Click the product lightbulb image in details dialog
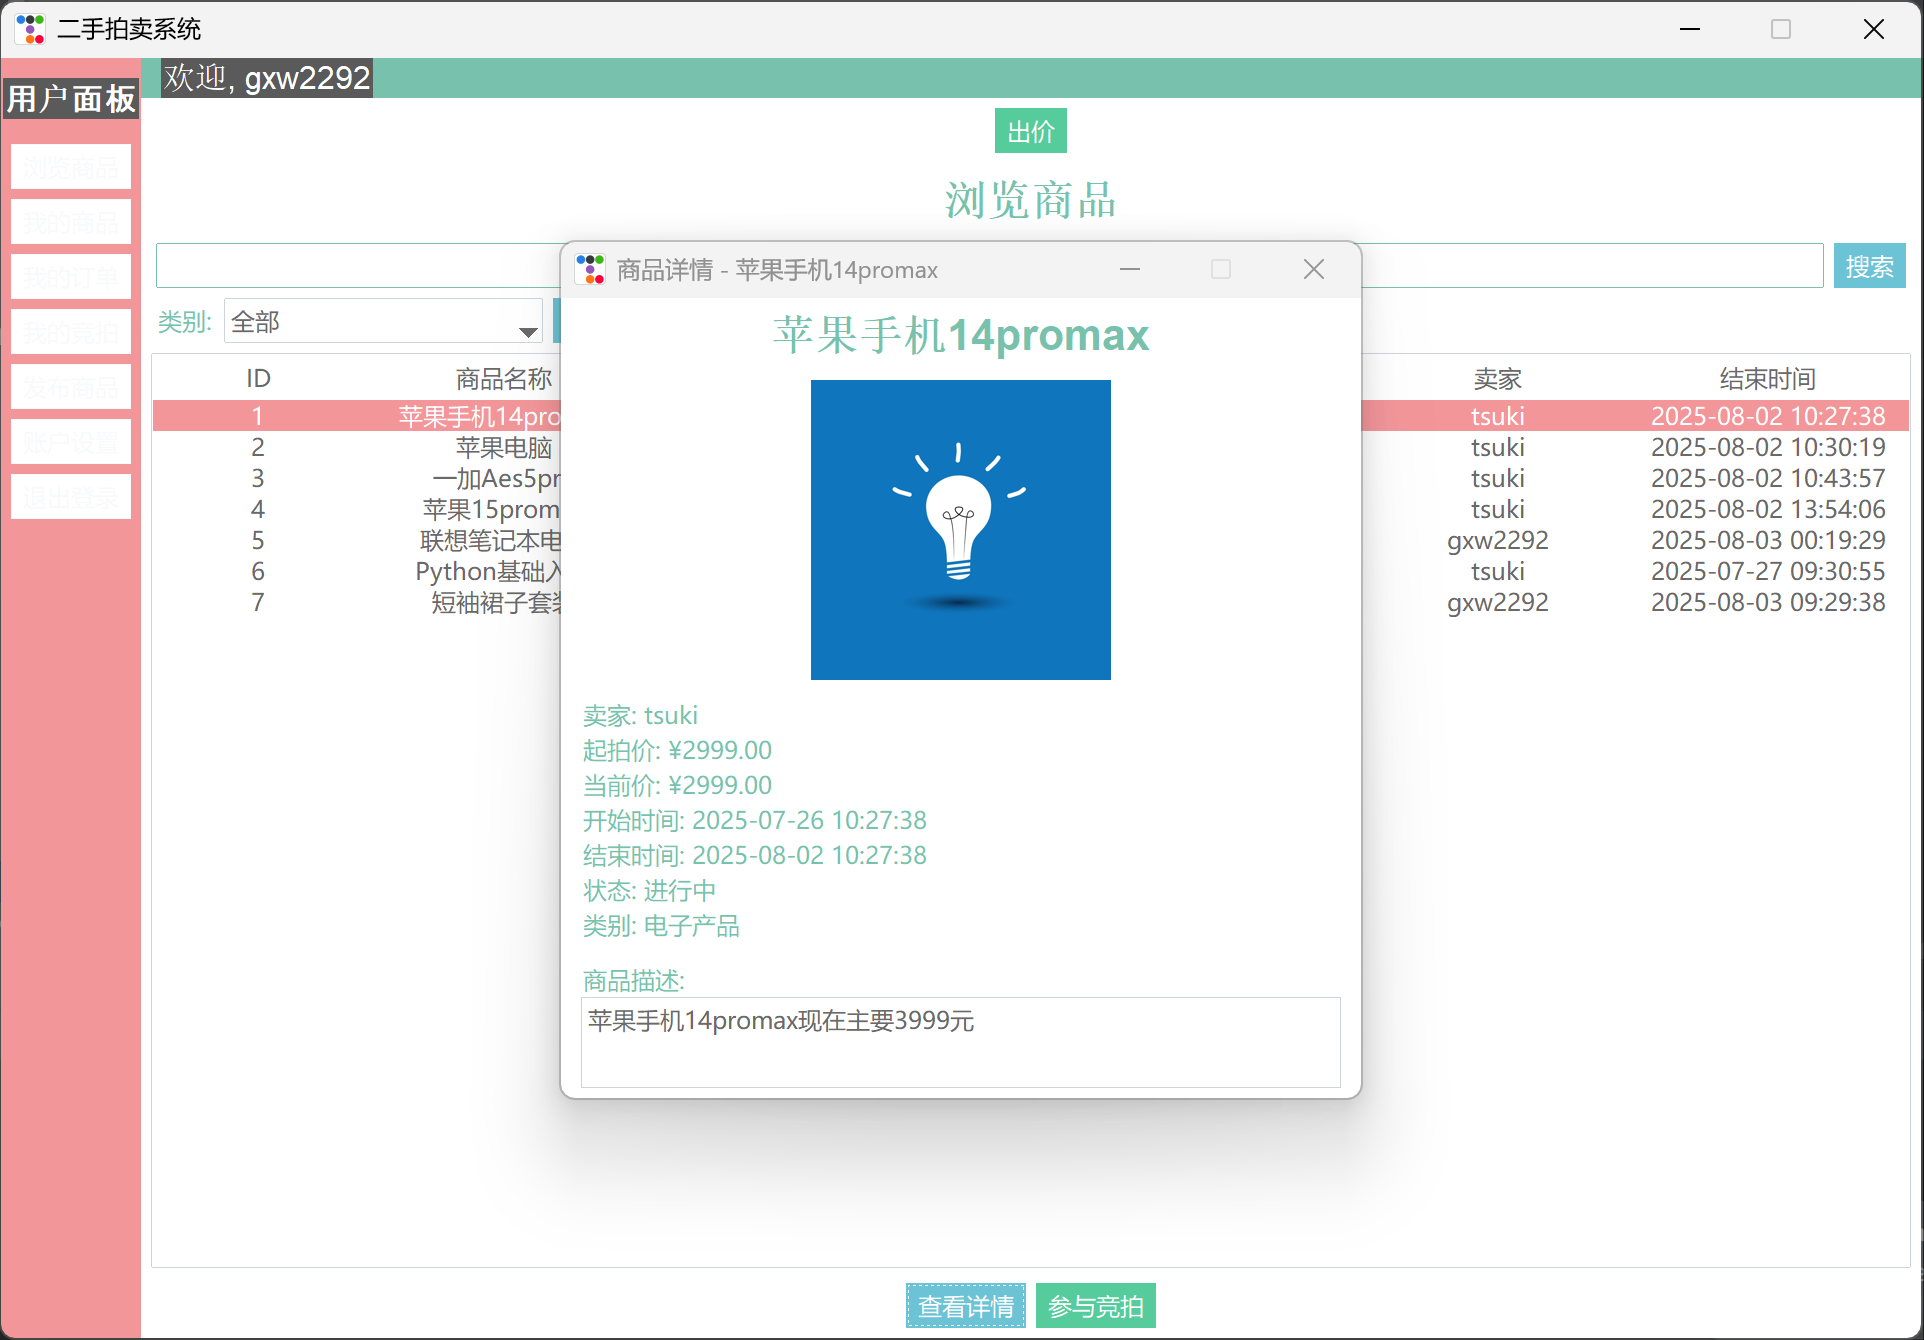1924x1340 pixels. tap(961, 530)
